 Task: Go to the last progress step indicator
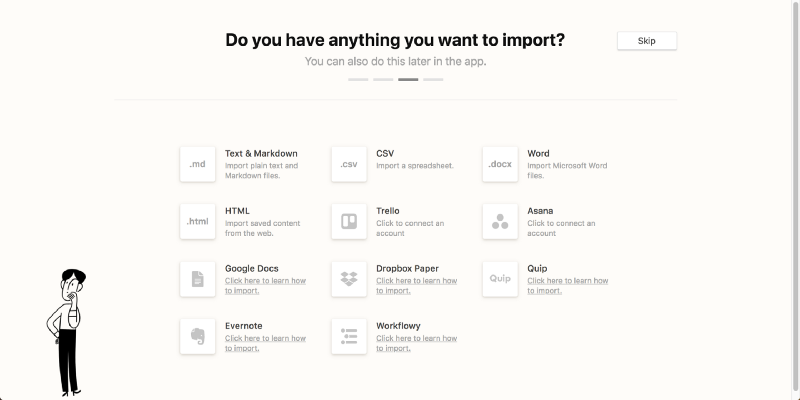click(433, 80)
